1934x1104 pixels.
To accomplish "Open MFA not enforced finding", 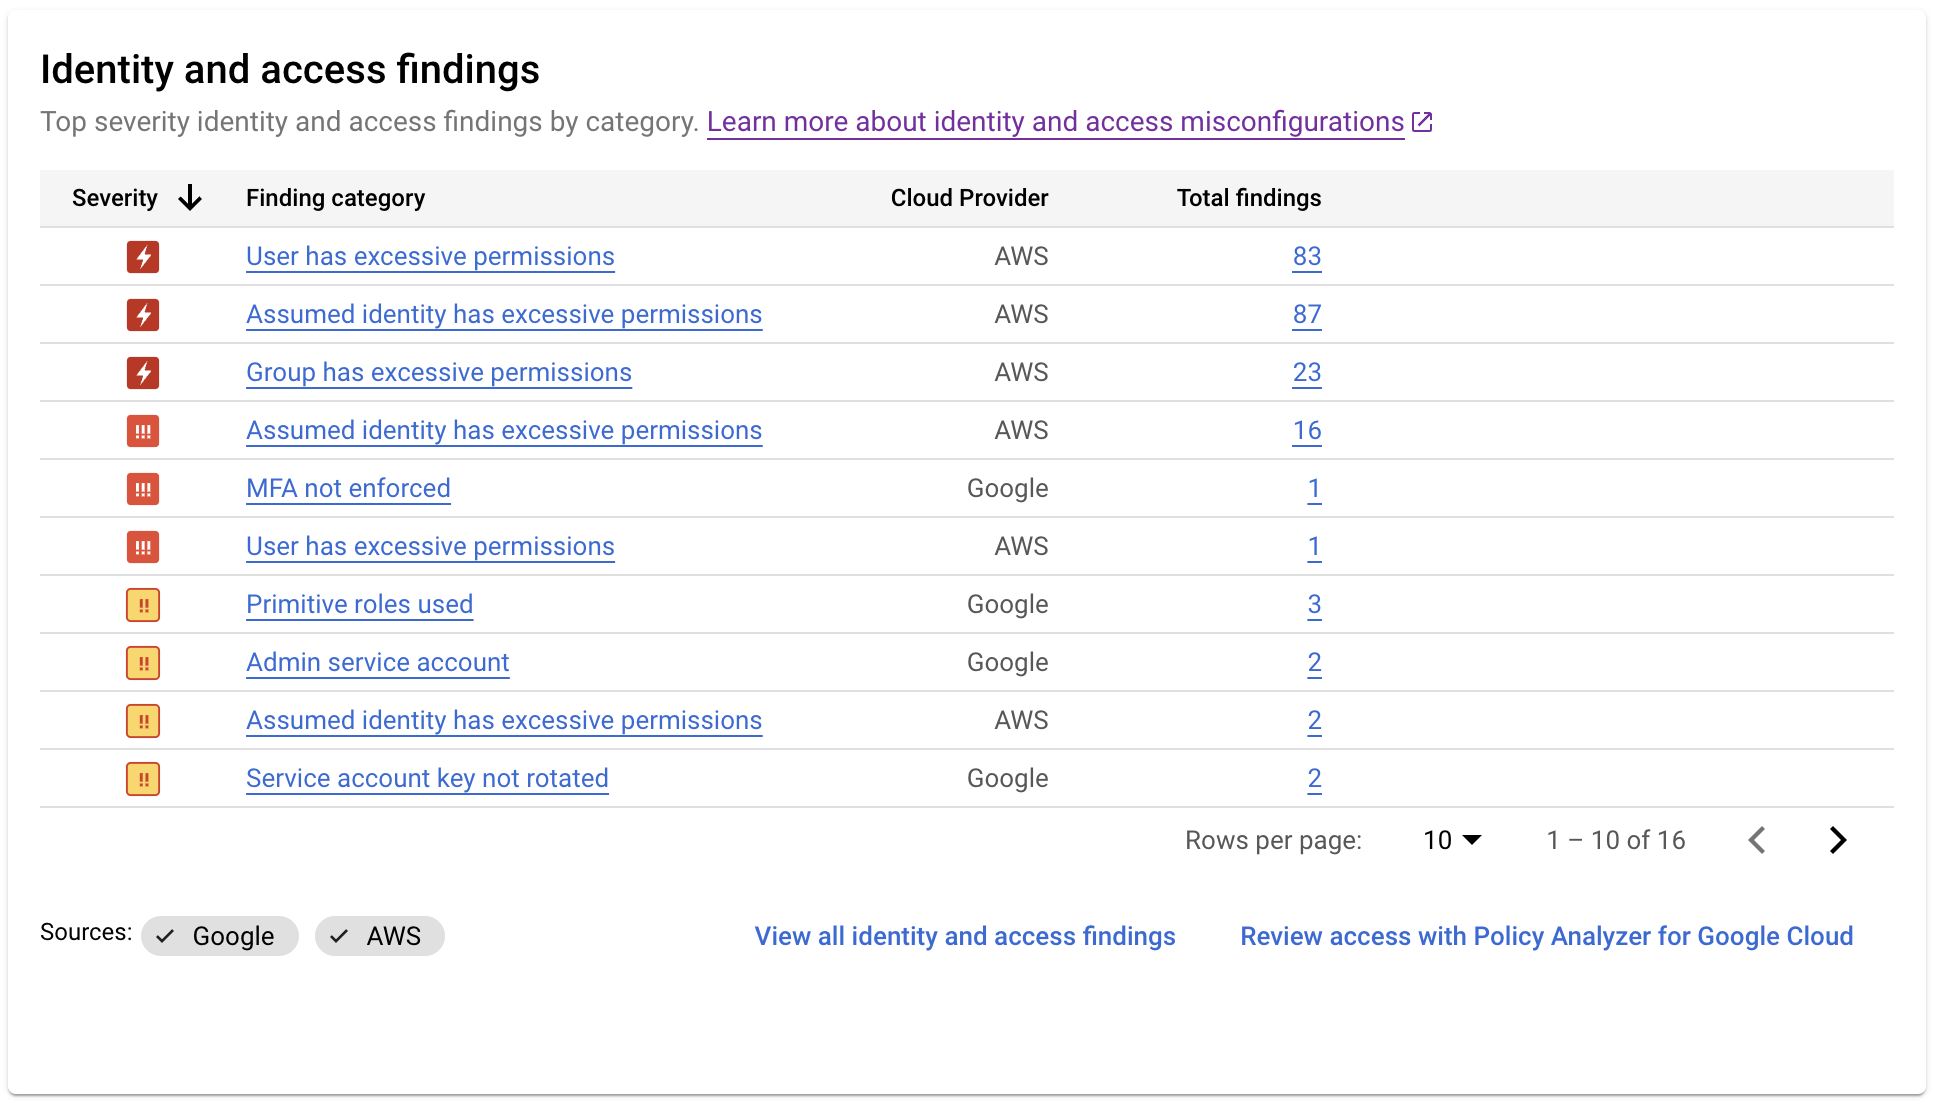I will click(x=348, y=488).
